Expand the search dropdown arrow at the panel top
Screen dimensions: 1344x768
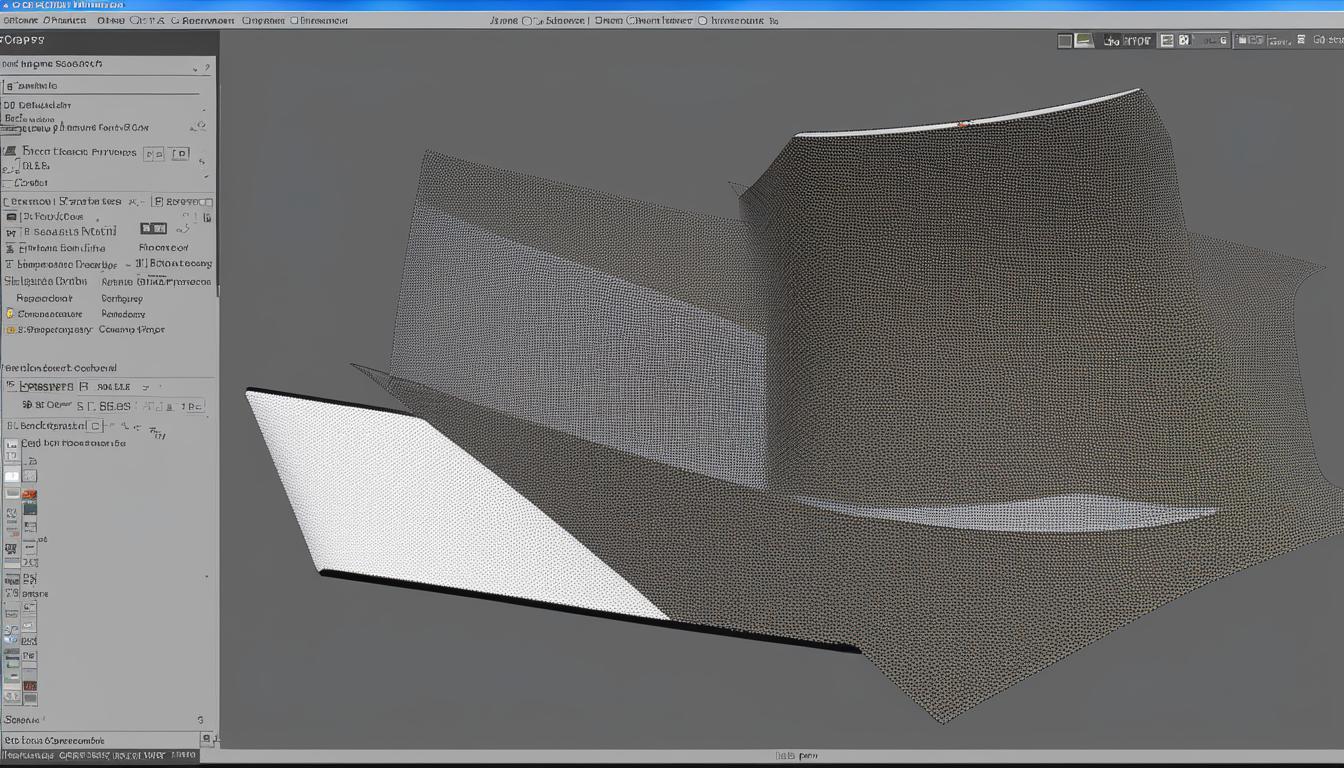[196, 66]
